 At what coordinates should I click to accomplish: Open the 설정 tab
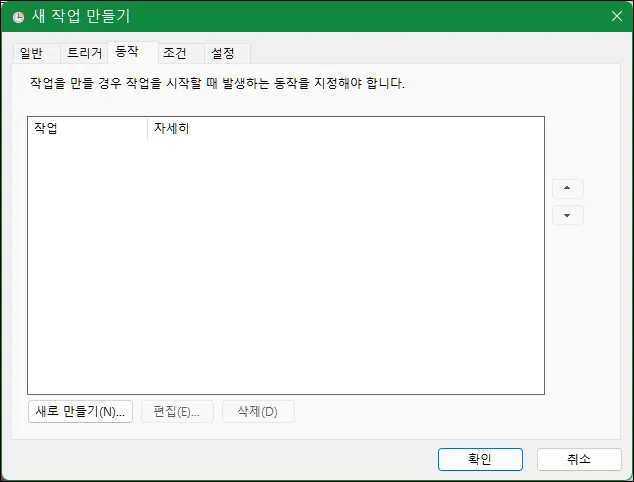[227, 53]
